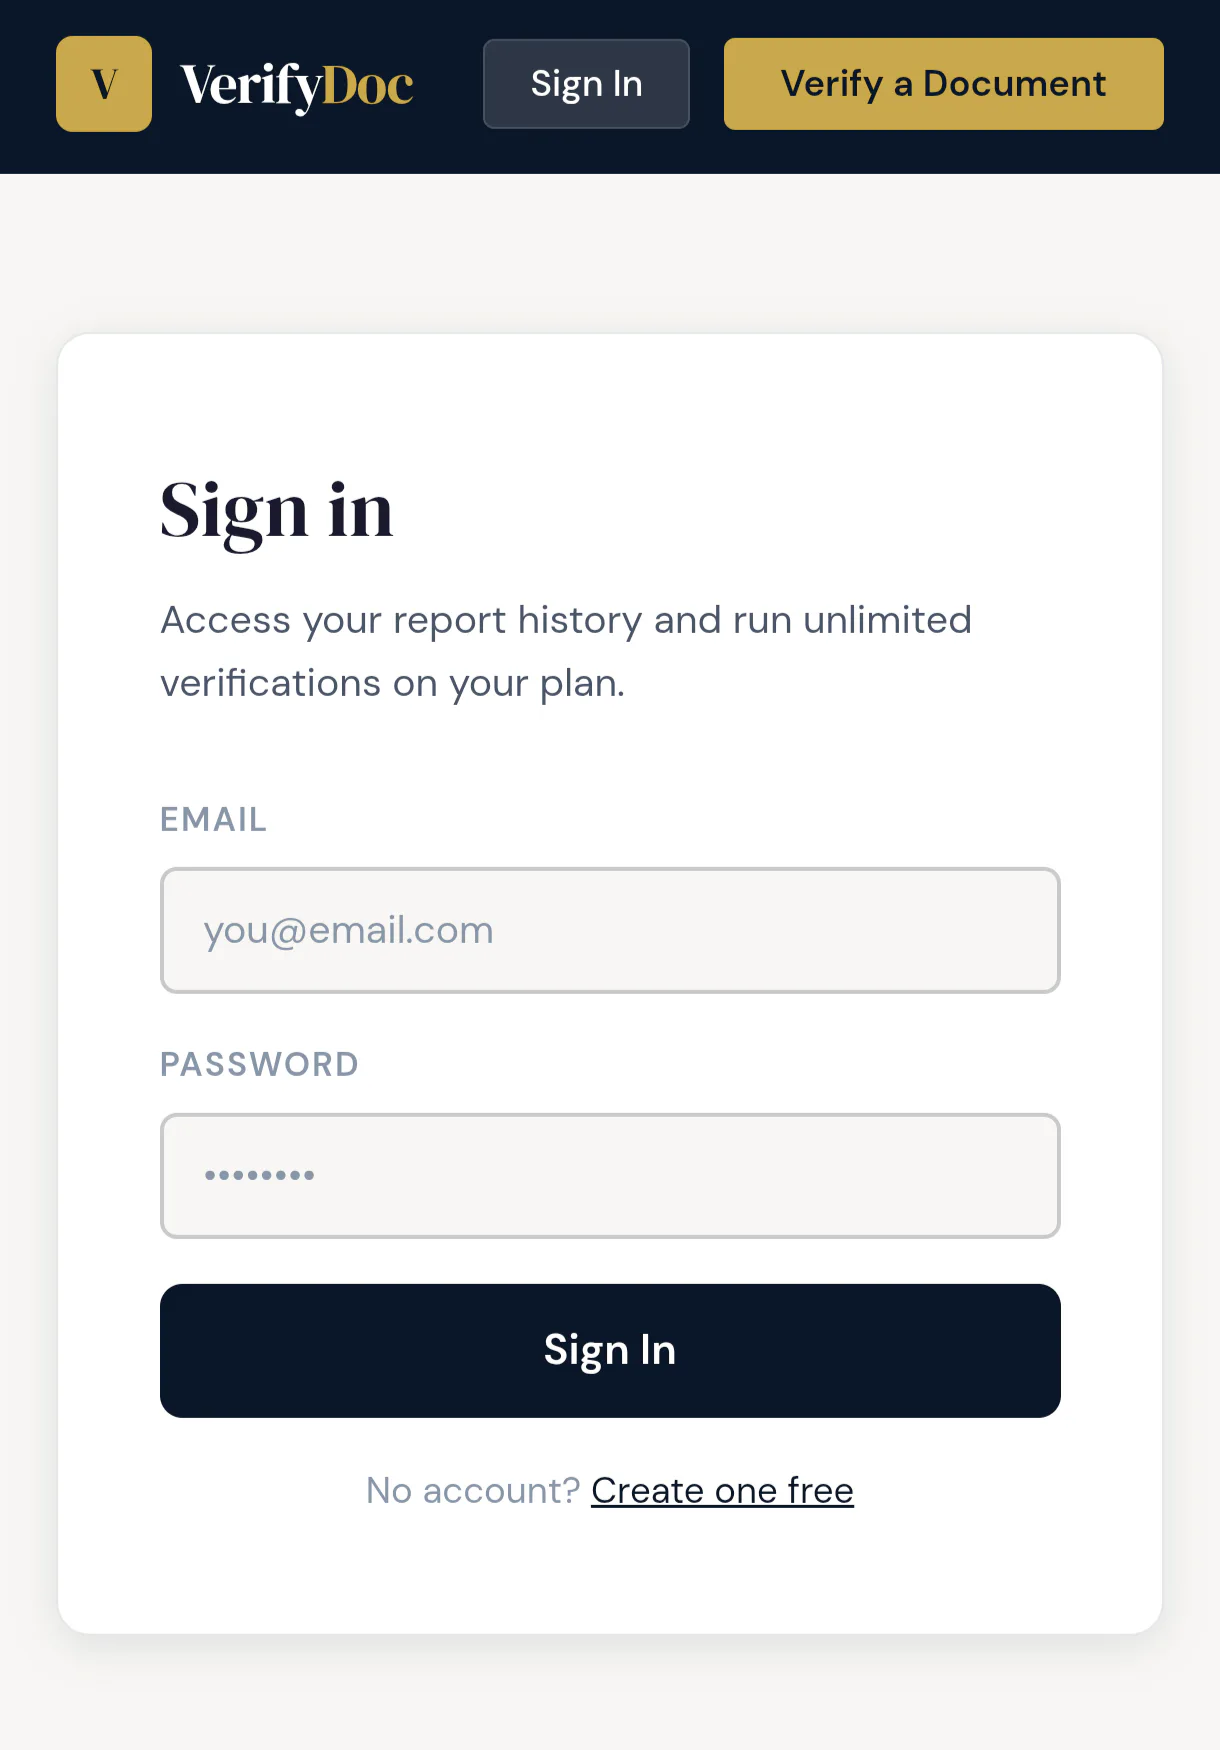This screenshot has height=1750, width=1220.
Task: Click the report history description text
Action: click(566, 652)
